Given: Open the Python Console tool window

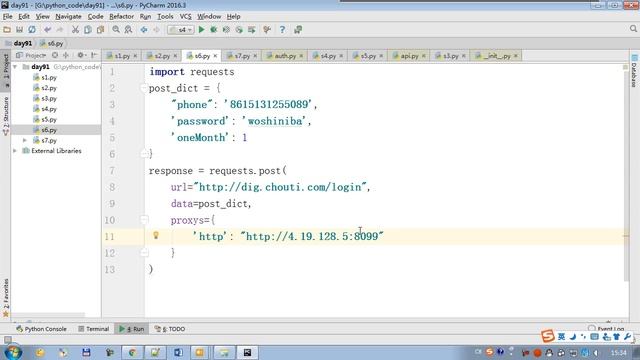Looking at the screenshot, I should click(x=41, y=329).
